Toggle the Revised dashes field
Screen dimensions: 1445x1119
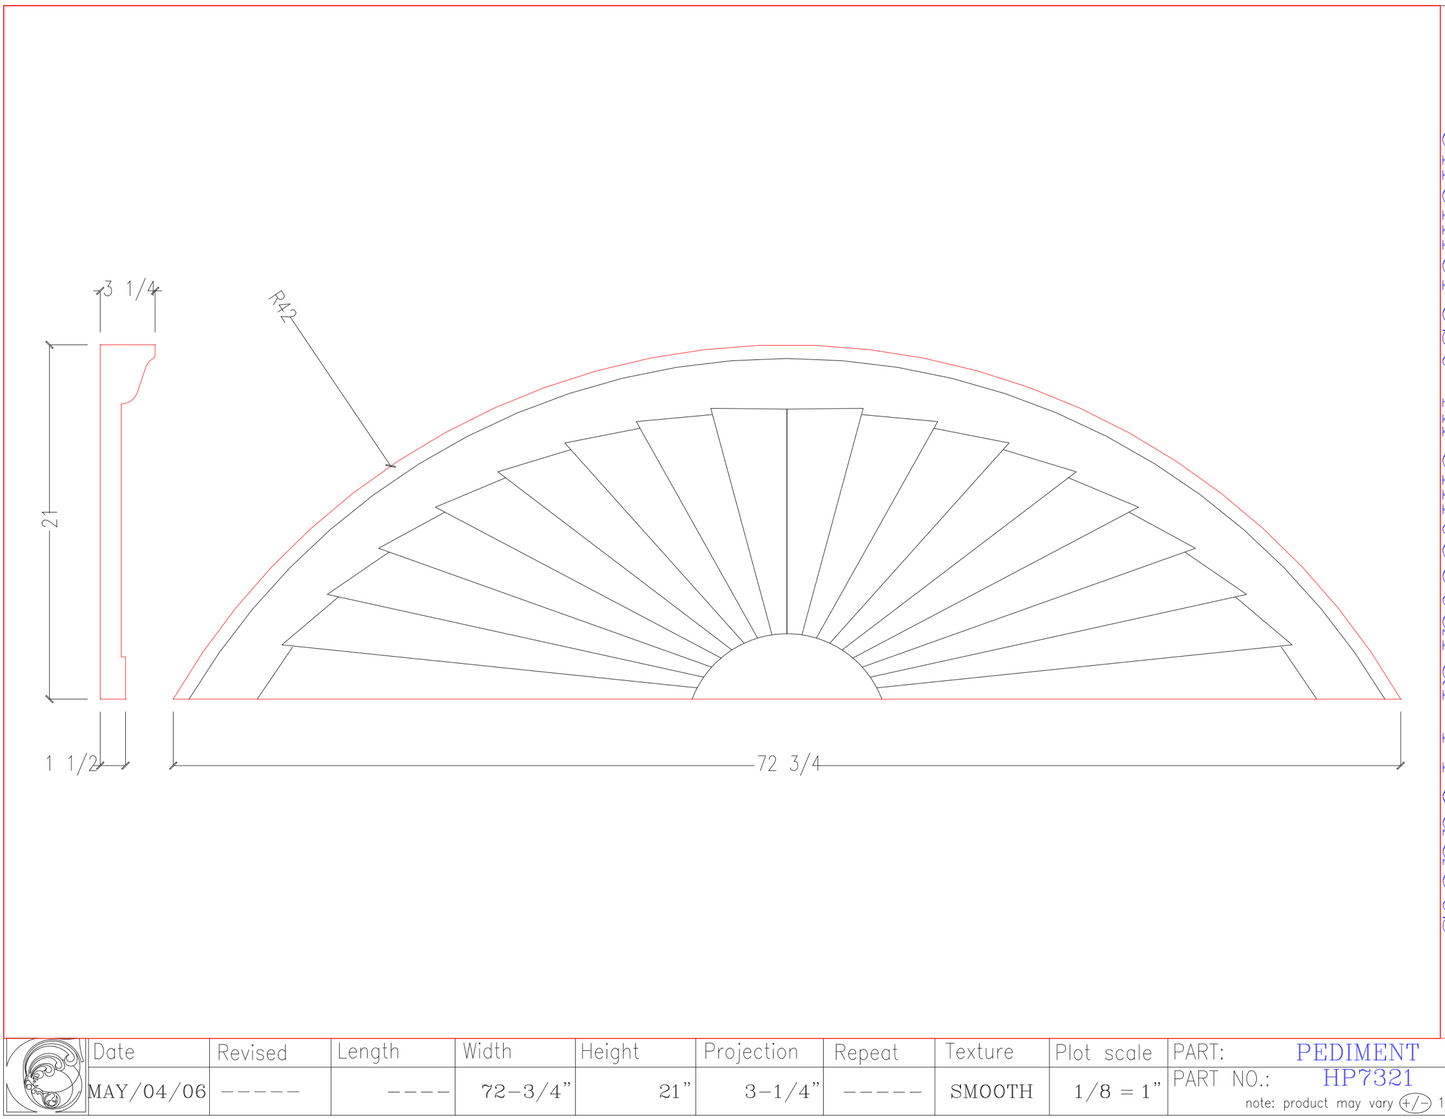click(x=260, y=1090)
